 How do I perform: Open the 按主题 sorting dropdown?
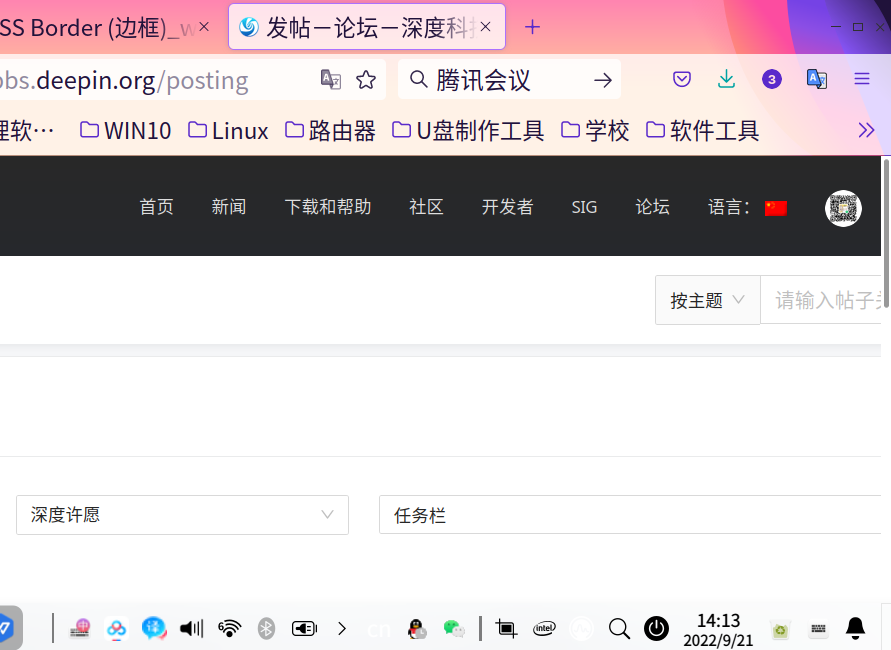tap(707, 299)
